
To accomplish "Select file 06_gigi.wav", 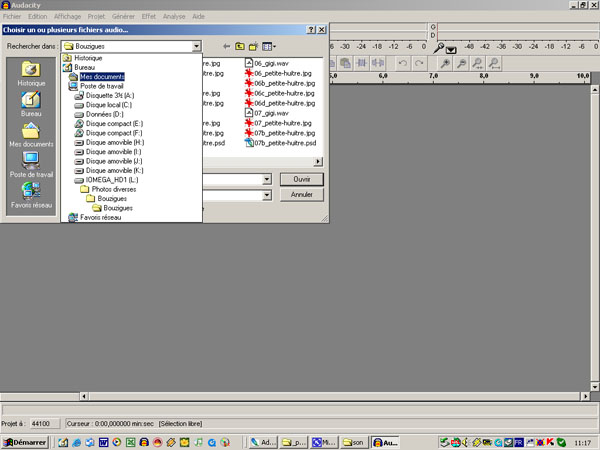I will click(271, 64).
